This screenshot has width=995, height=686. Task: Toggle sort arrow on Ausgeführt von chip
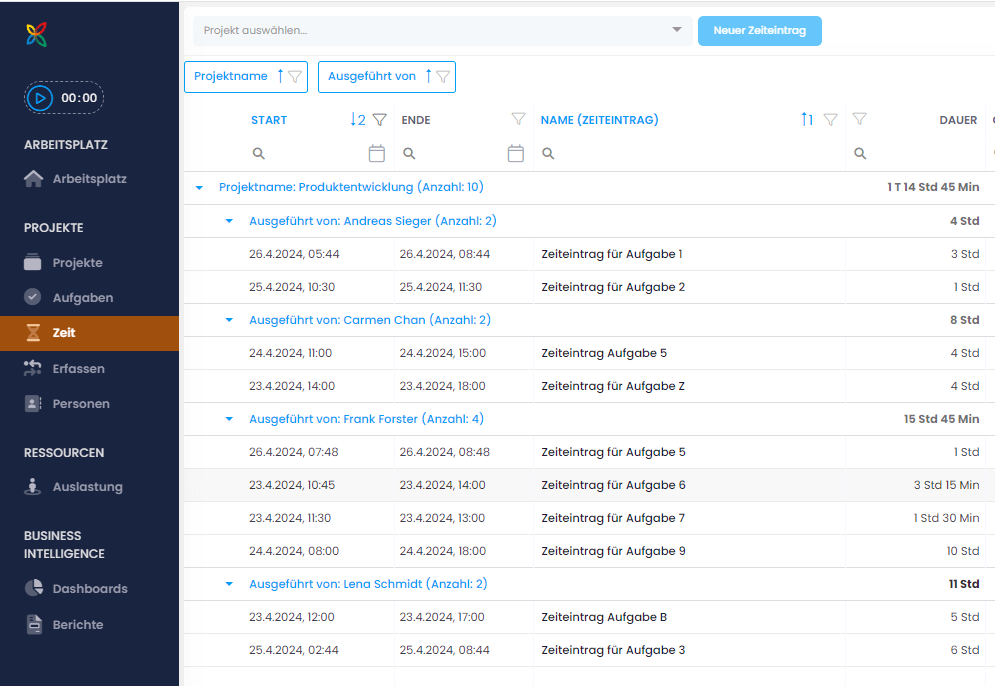(428, 77)
